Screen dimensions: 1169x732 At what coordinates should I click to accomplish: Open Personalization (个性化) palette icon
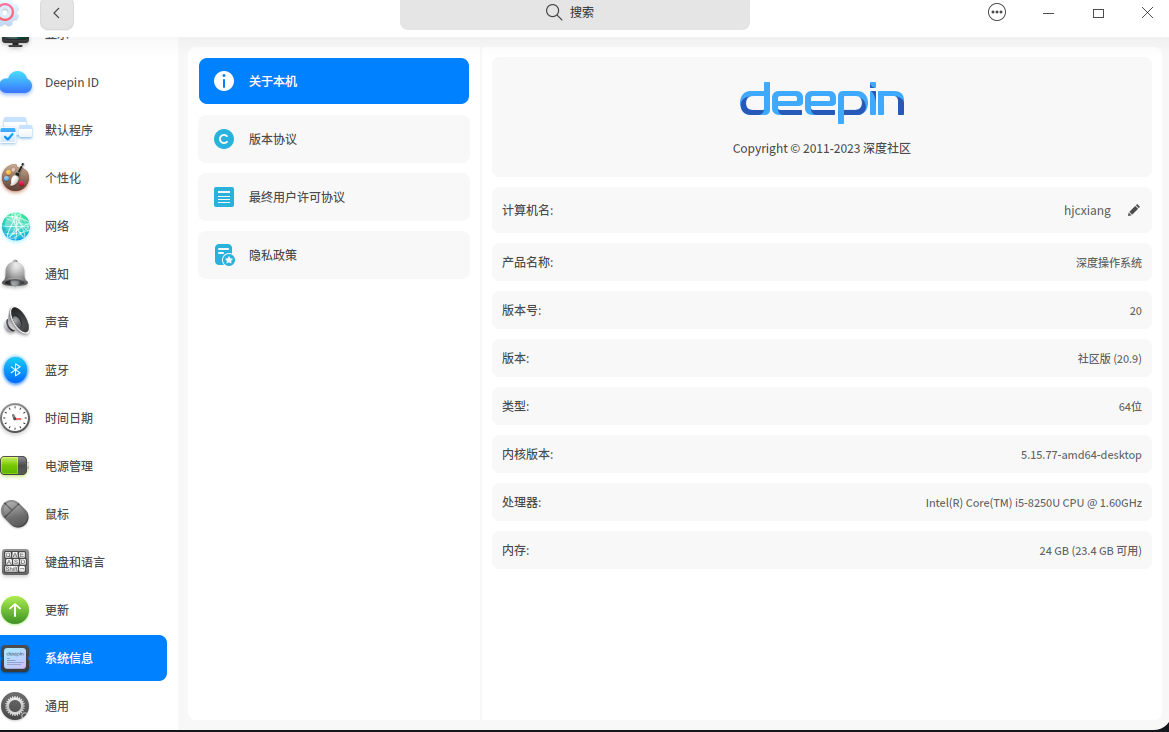(x=16, y=178)
